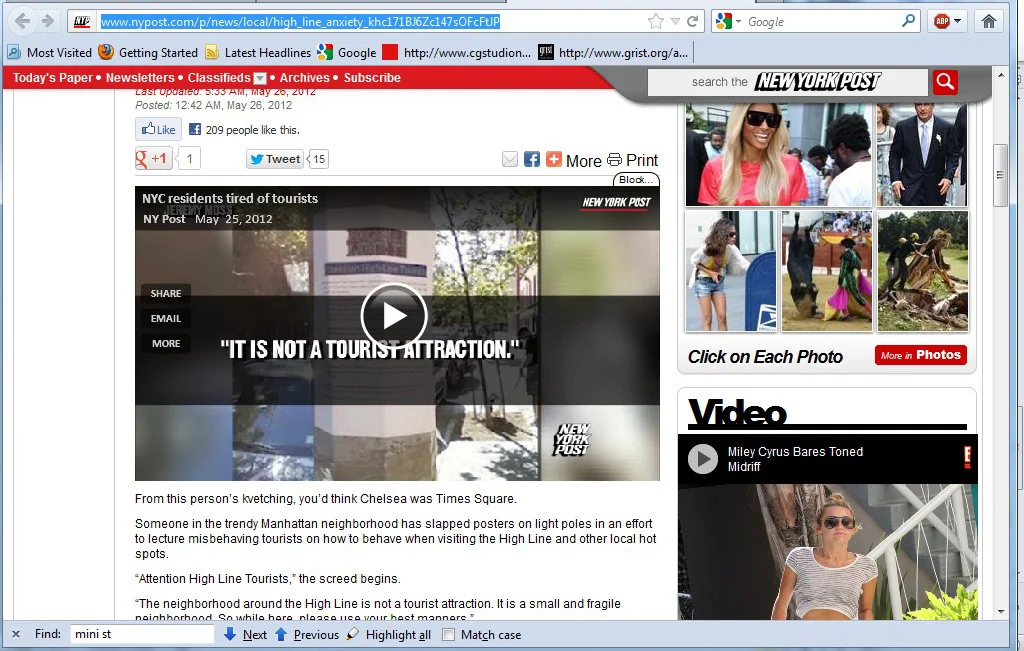
Task: Open photo of blonde woman in sunglasses
Action: [778, 155]
